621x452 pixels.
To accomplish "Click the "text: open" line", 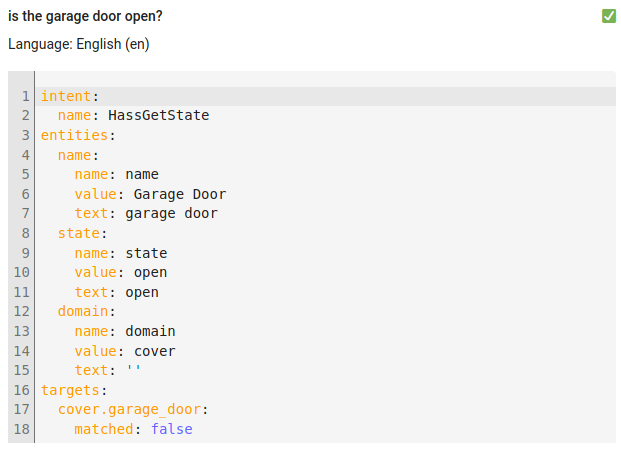I will pyautogui.click(x=116, y=292).
